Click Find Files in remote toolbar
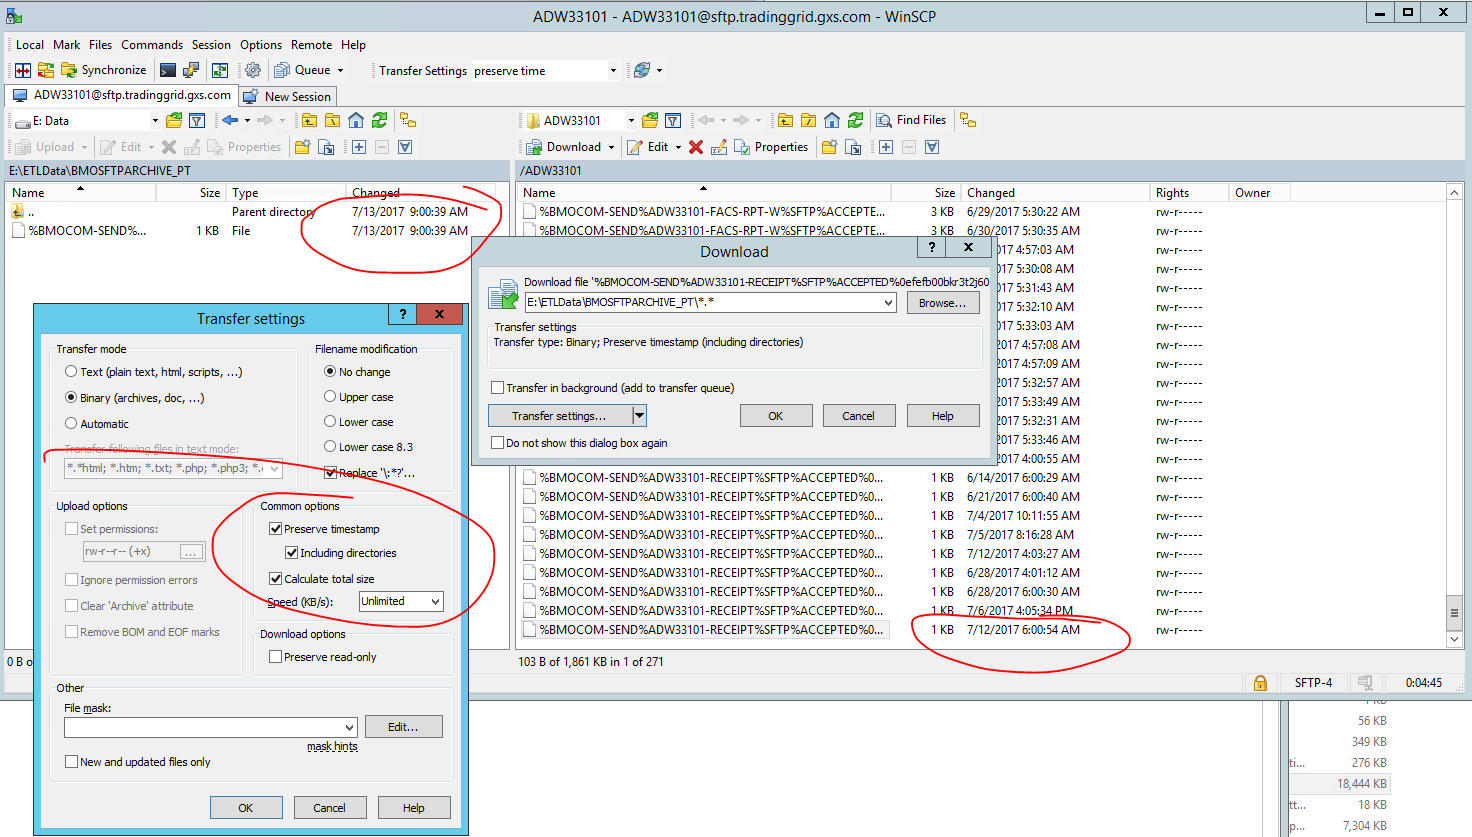This screenshot has height=837, width=1472. pos(911,120)
